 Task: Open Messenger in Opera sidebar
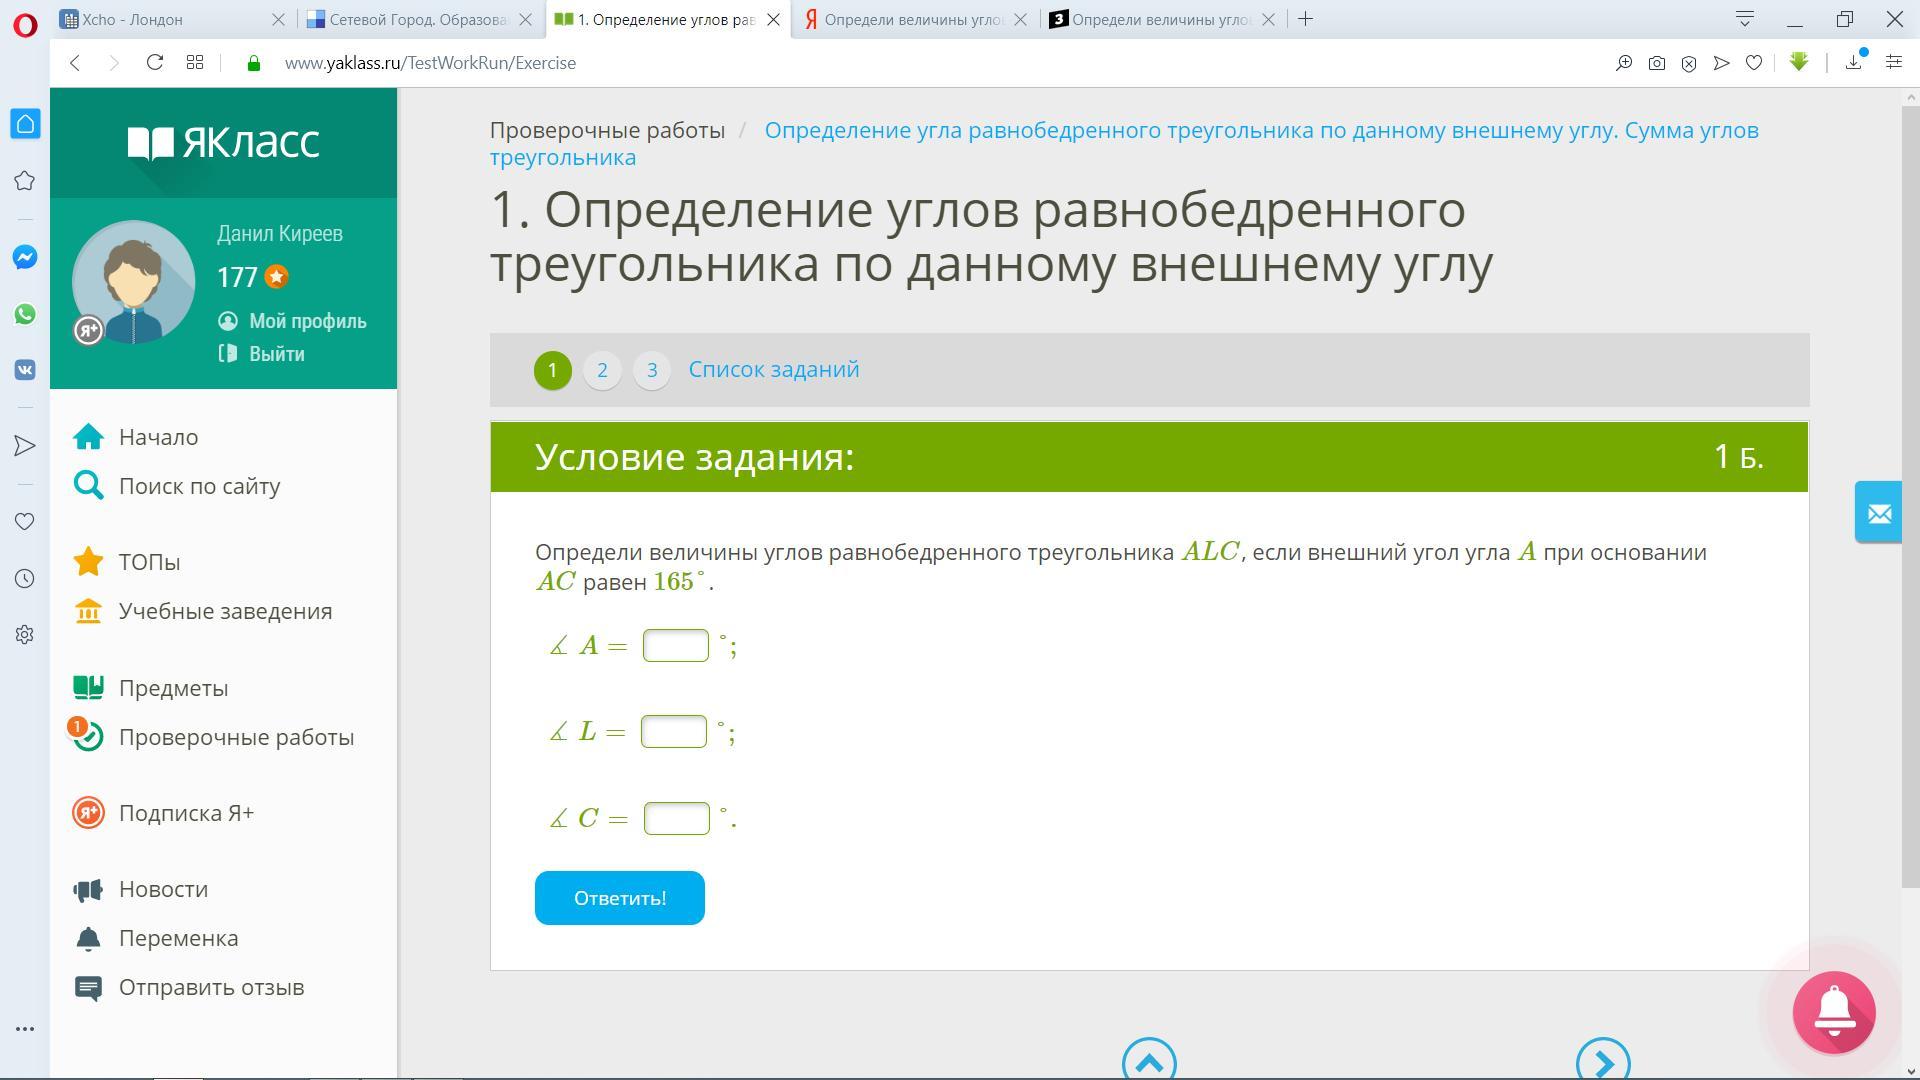click(25, 257)
